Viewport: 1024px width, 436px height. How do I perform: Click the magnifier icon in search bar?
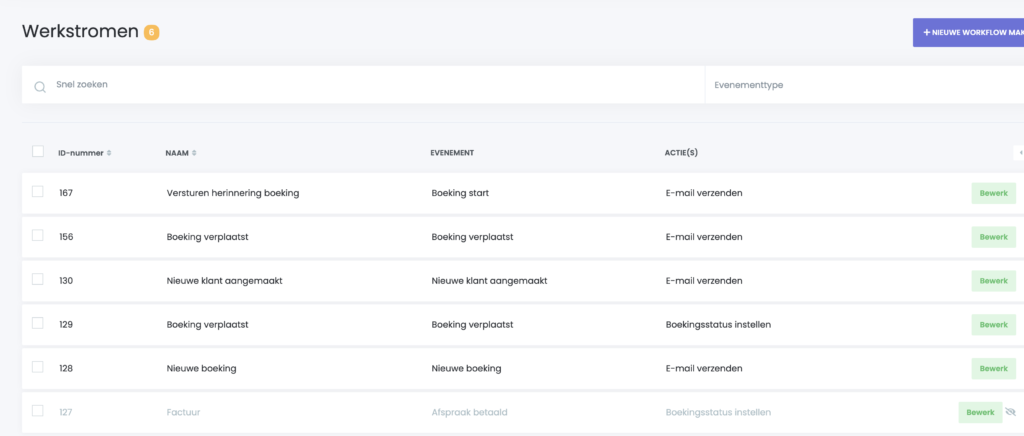click(40, 86)
